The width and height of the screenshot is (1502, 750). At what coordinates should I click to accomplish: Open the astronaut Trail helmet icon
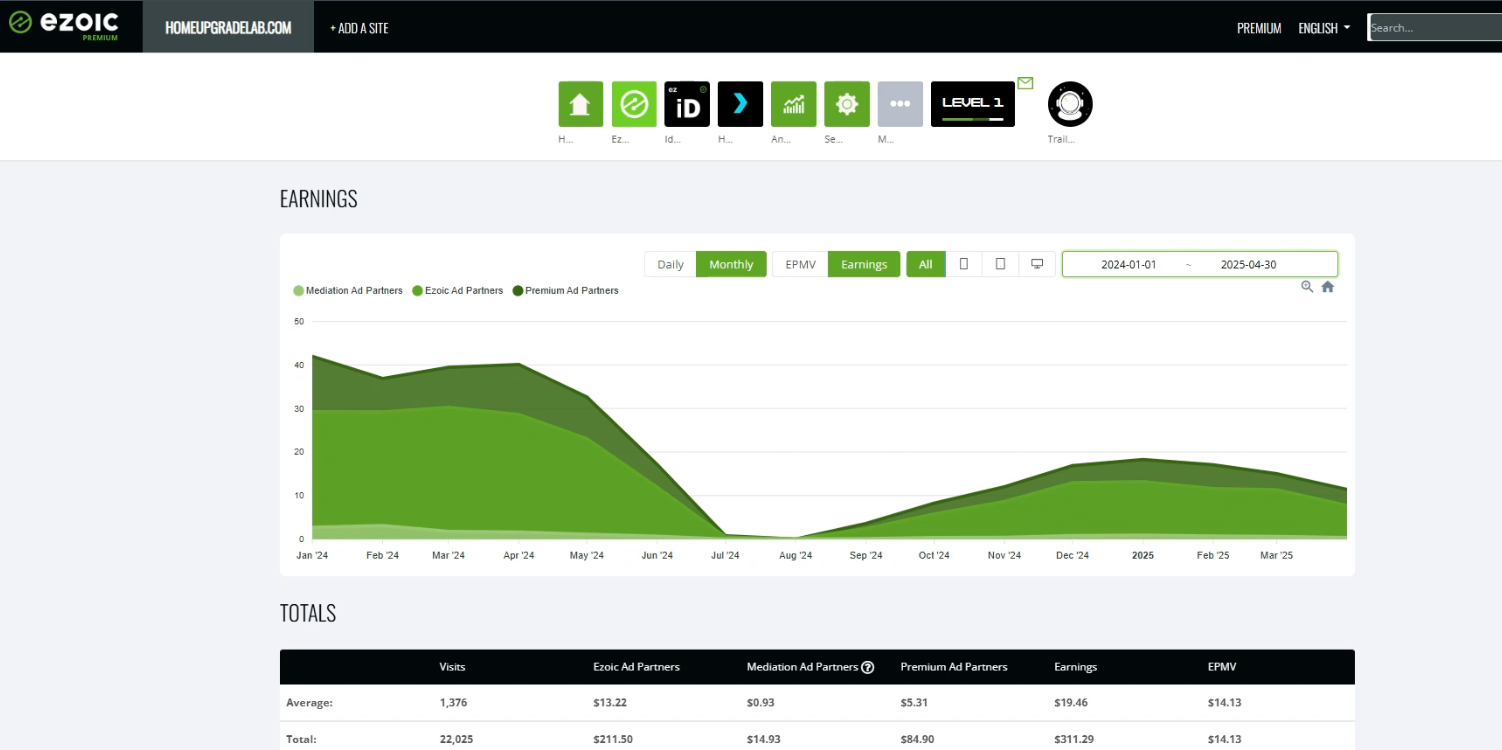[1070, 104]
